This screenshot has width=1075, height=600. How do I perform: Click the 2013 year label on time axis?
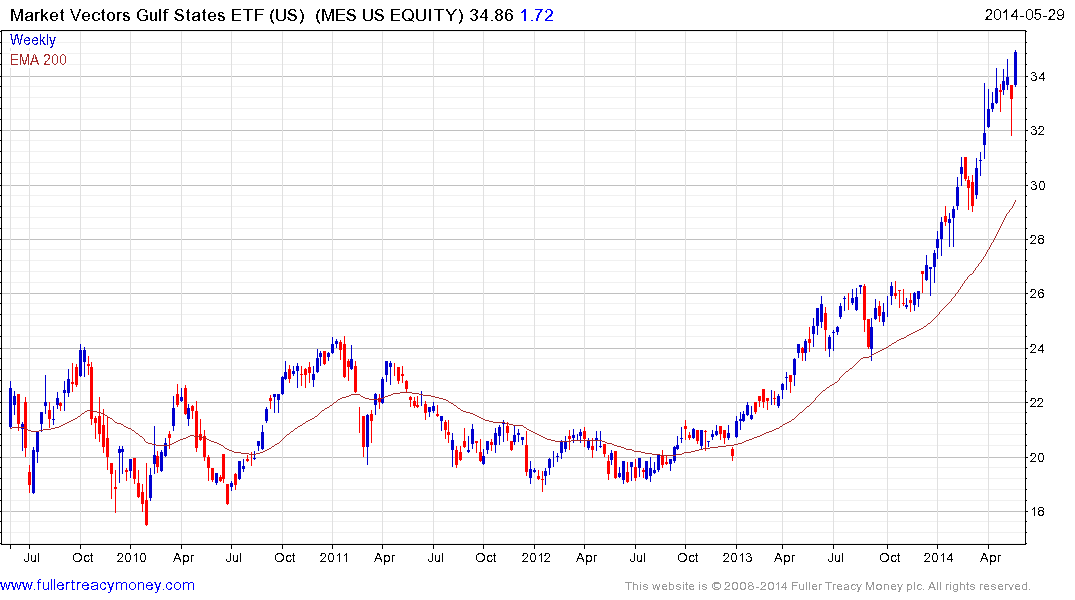pos(737,557)
